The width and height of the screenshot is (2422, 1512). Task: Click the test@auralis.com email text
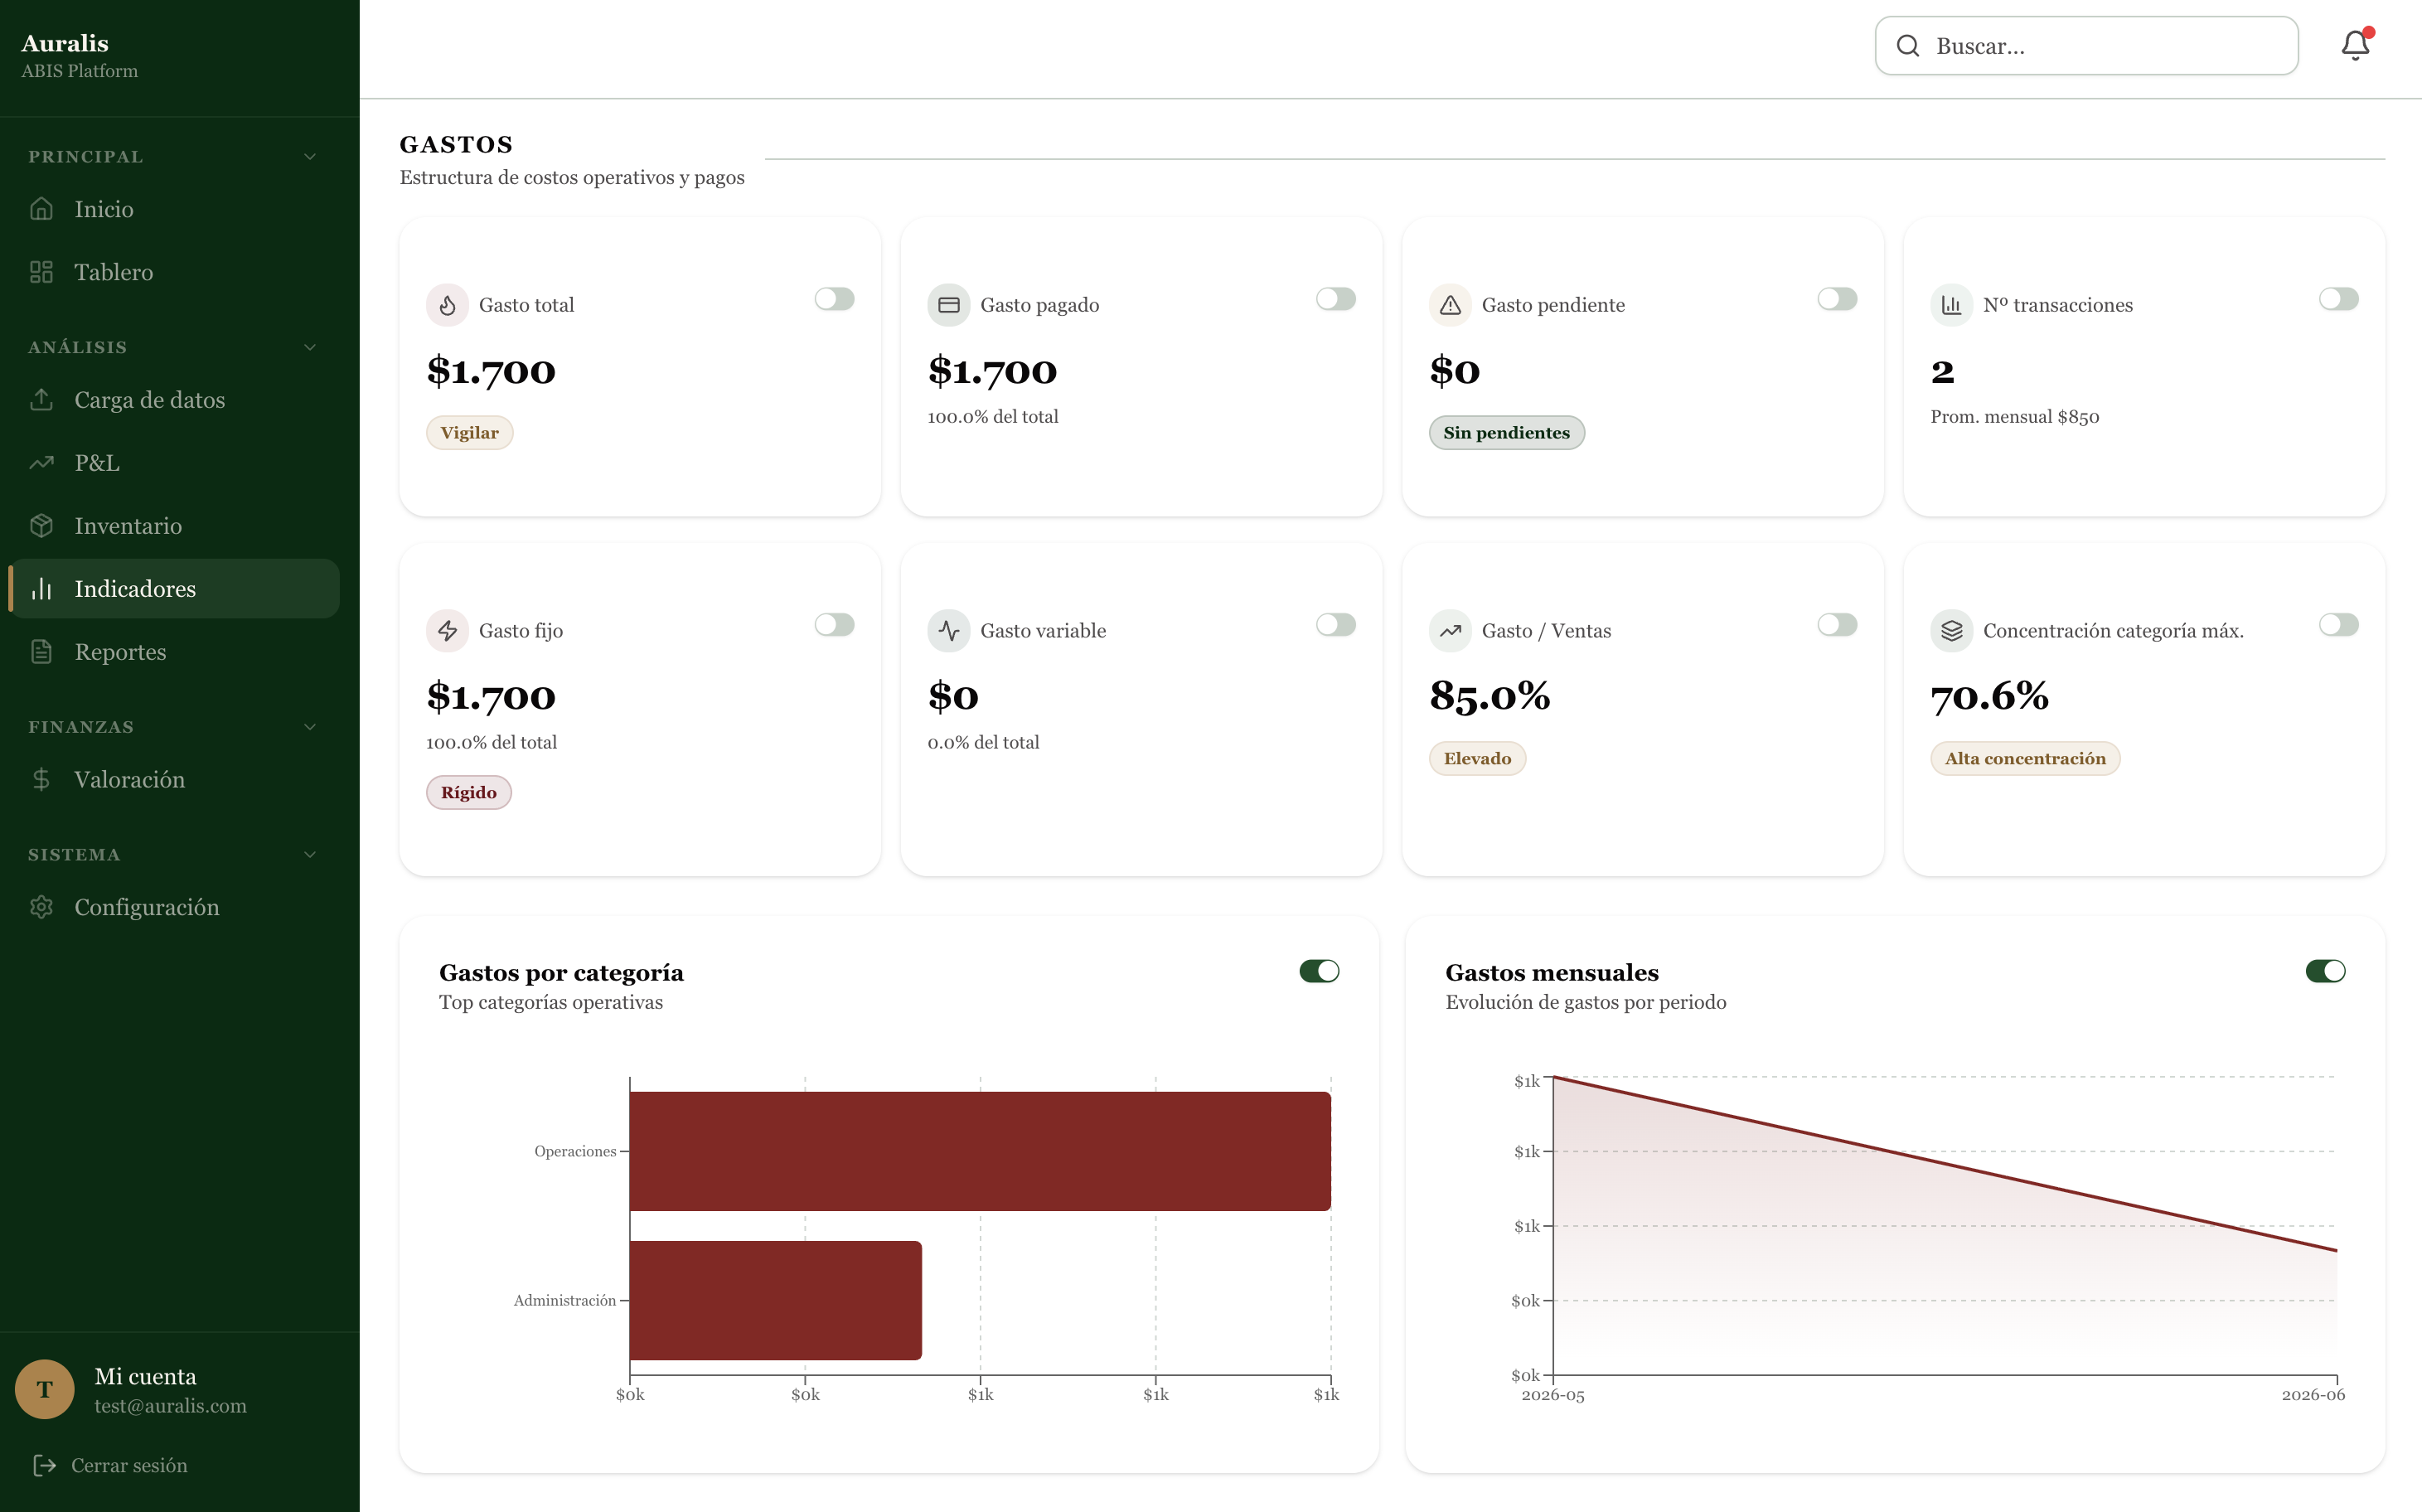point(170,1406)
